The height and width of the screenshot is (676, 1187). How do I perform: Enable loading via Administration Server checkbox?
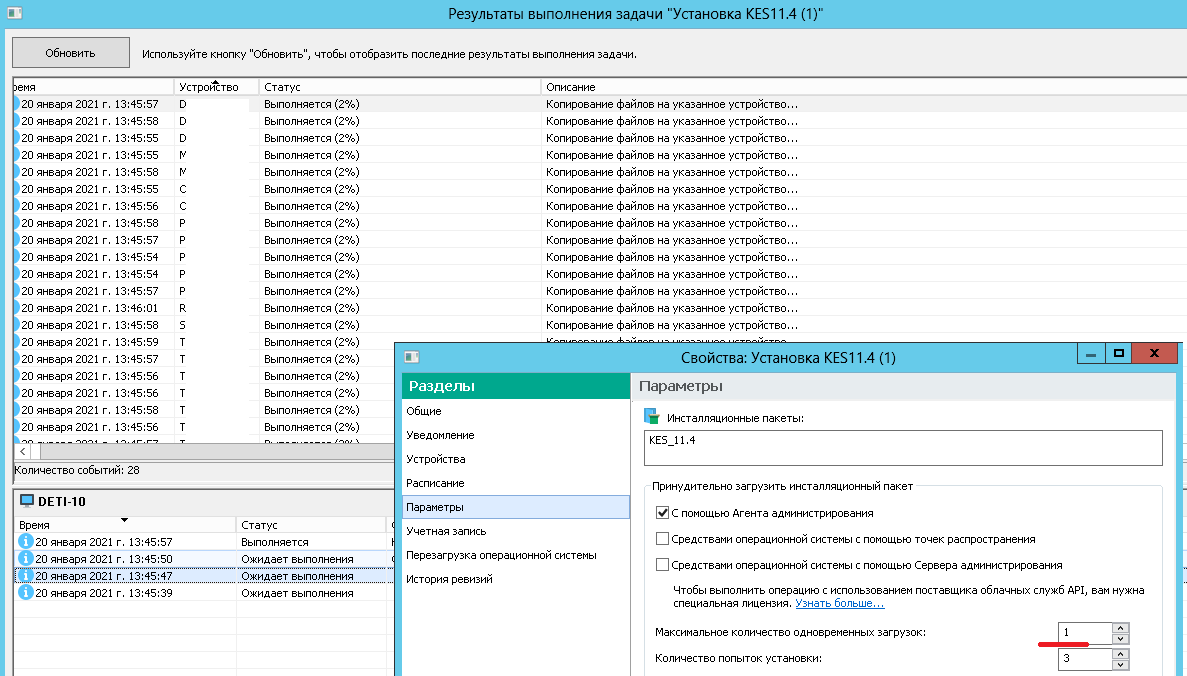[662, 565]
